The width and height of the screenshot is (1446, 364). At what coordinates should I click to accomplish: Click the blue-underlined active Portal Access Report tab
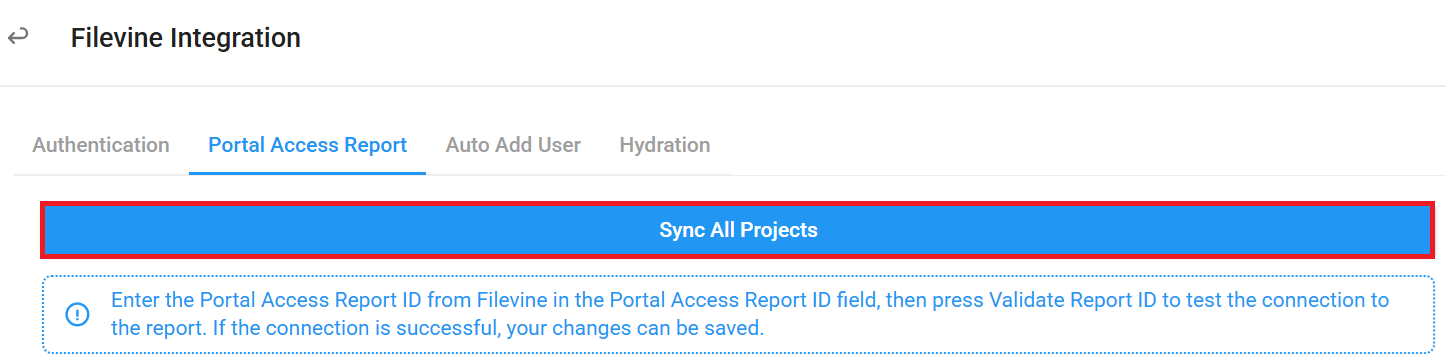click(307, 145)
